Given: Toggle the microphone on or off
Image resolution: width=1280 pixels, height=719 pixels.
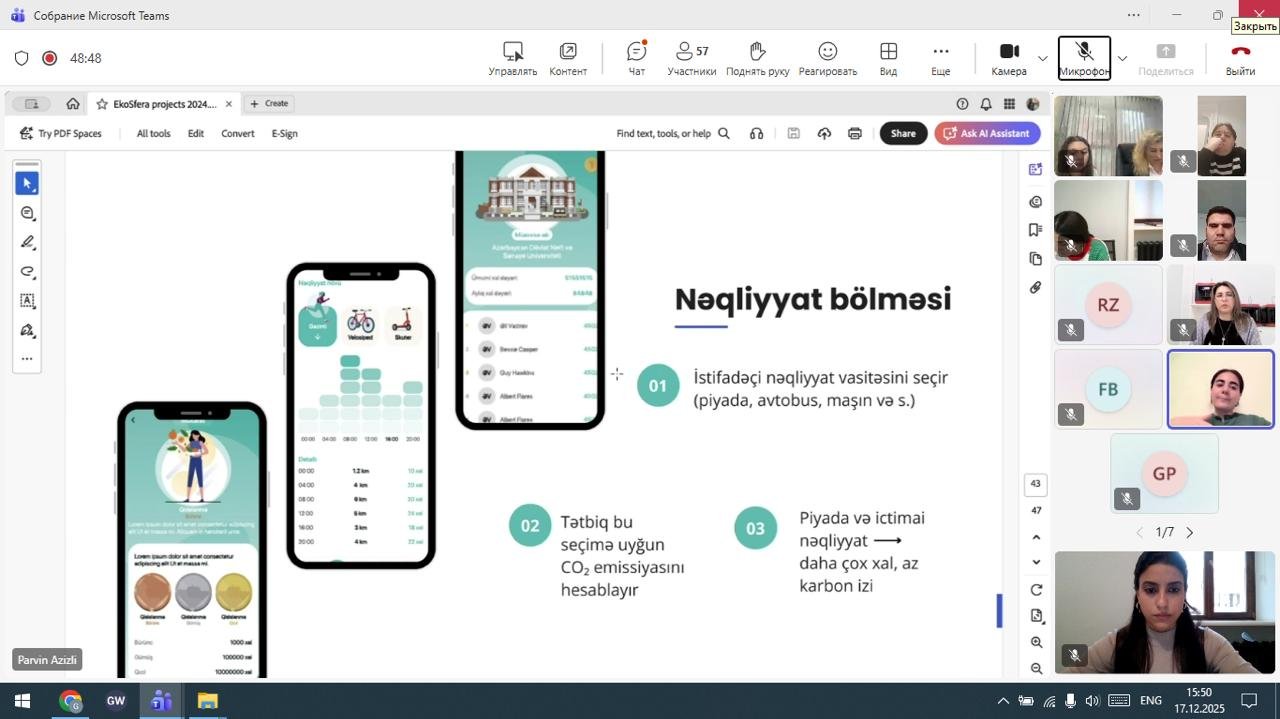Looking at the screenshot, I should point(1084,58).
